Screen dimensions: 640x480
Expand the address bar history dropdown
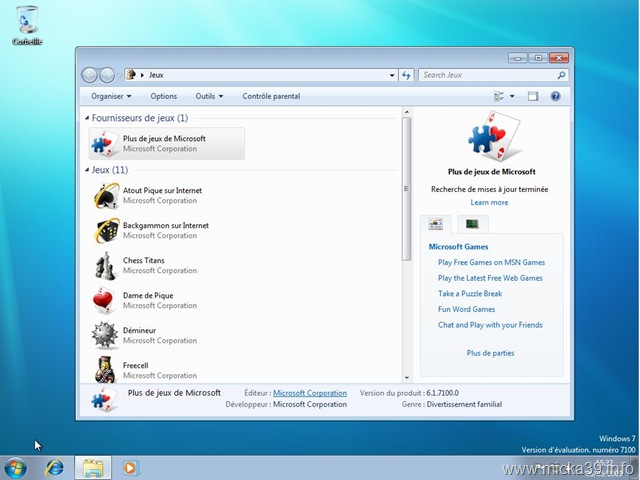(392, 75)
